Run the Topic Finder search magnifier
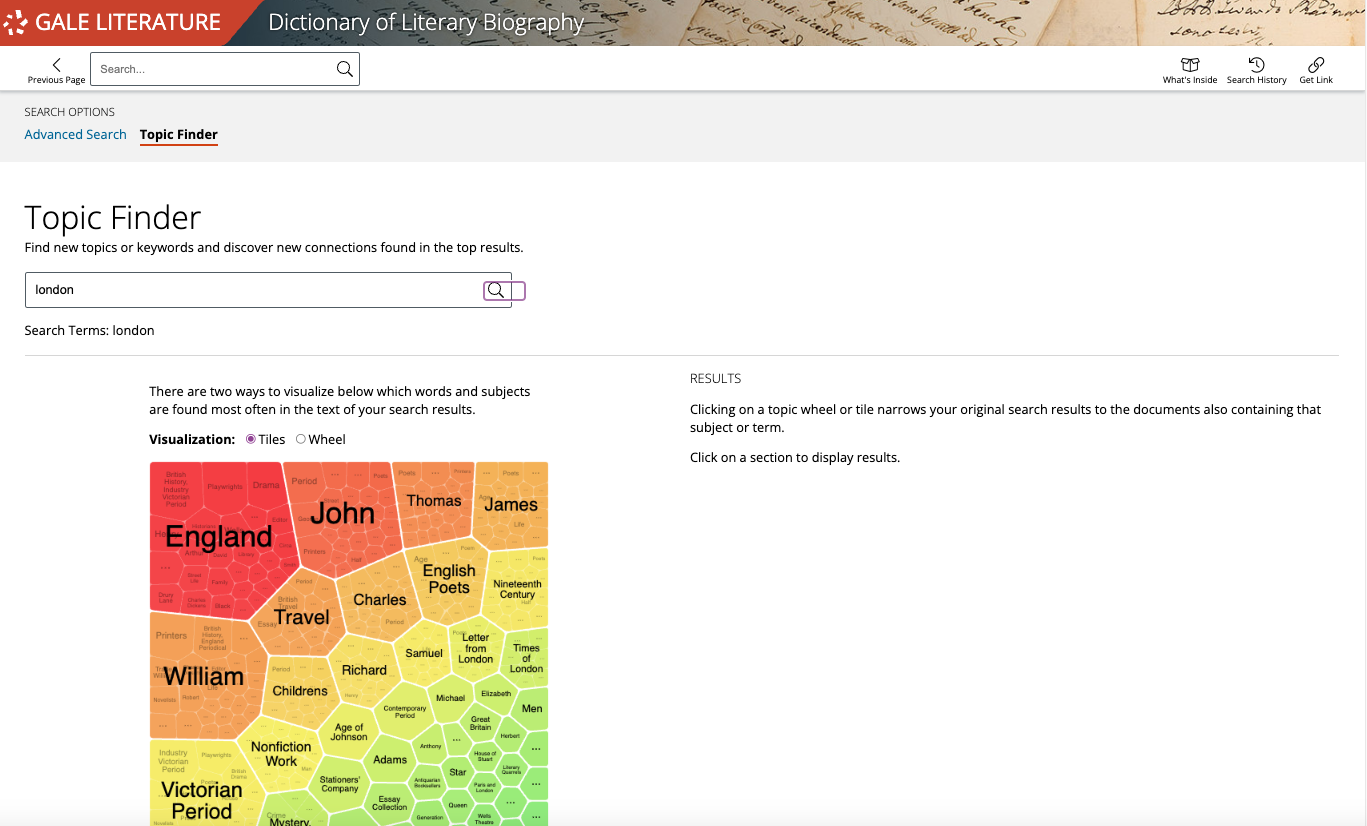Screen dimensions: 1367x826 (496, 290)
